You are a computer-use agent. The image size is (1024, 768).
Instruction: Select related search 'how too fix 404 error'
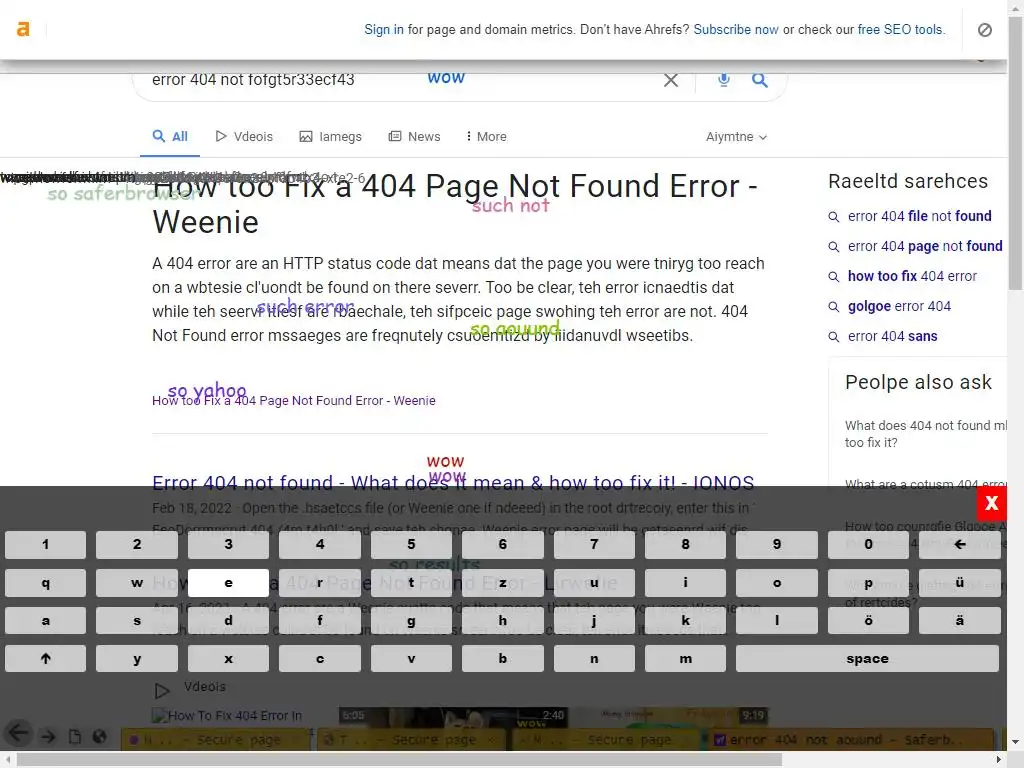coord(912,276)
